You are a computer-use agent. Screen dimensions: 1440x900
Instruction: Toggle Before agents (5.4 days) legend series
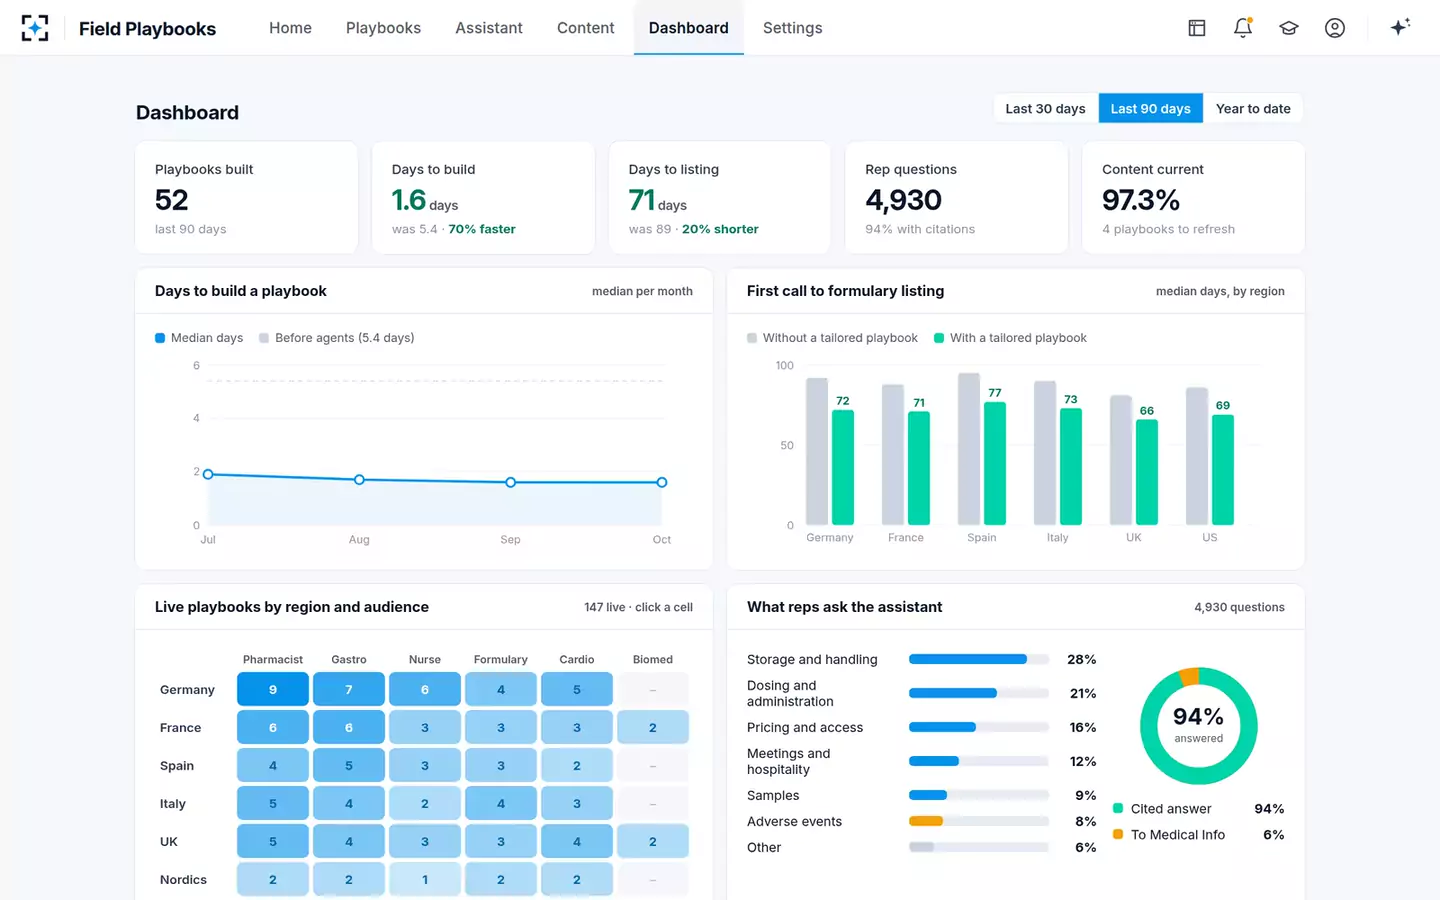[x=337, y=338]
